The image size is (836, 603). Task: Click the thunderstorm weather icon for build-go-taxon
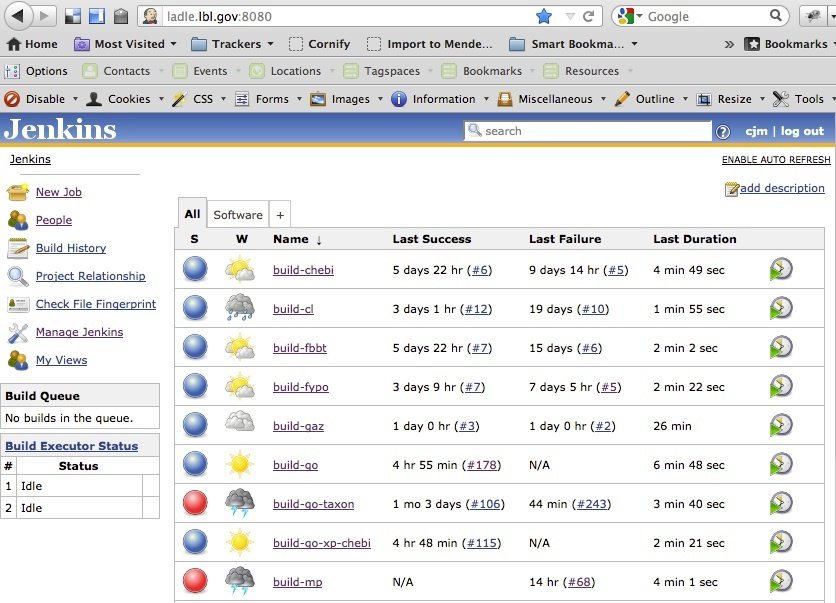click(x=240, y=503)
